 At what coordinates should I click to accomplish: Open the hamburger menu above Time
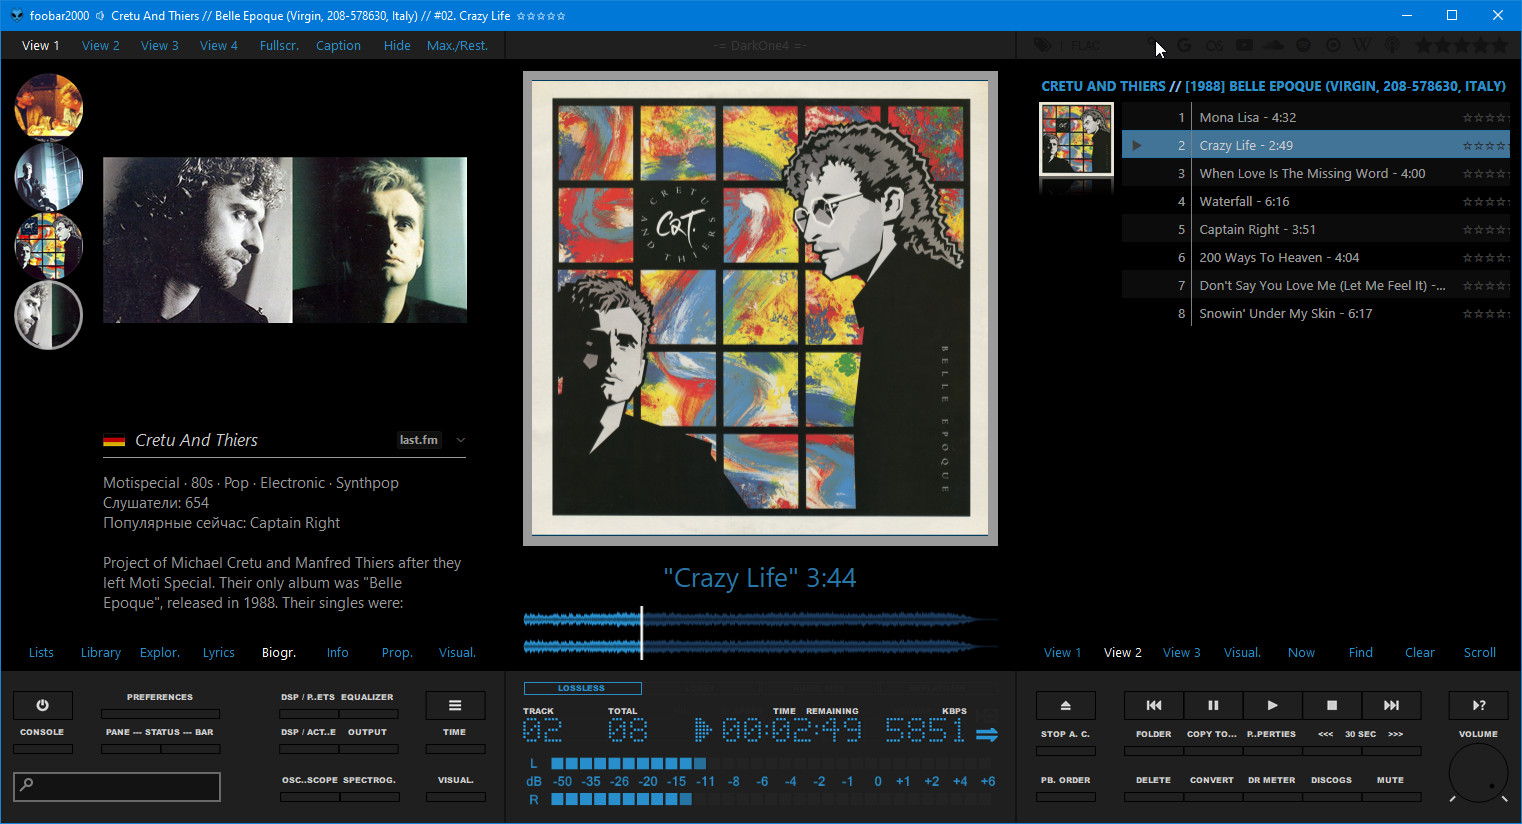tap(455, 705)
